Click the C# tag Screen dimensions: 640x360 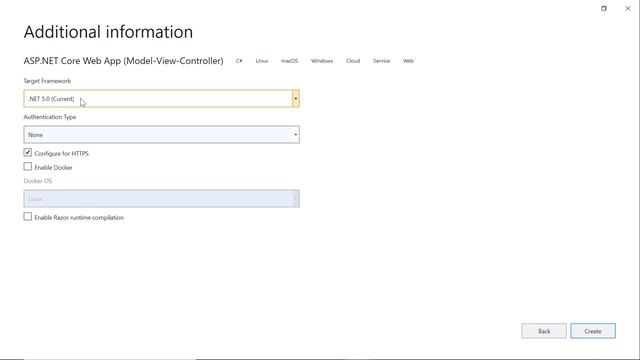tap(239, 61)
